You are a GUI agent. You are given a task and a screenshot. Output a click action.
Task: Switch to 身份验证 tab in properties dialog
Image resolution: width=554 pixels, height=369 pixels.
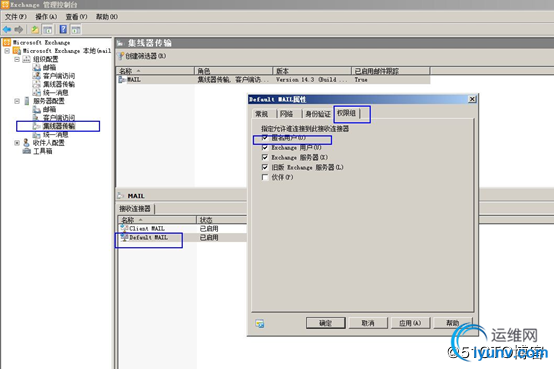(x=318, y=114)
